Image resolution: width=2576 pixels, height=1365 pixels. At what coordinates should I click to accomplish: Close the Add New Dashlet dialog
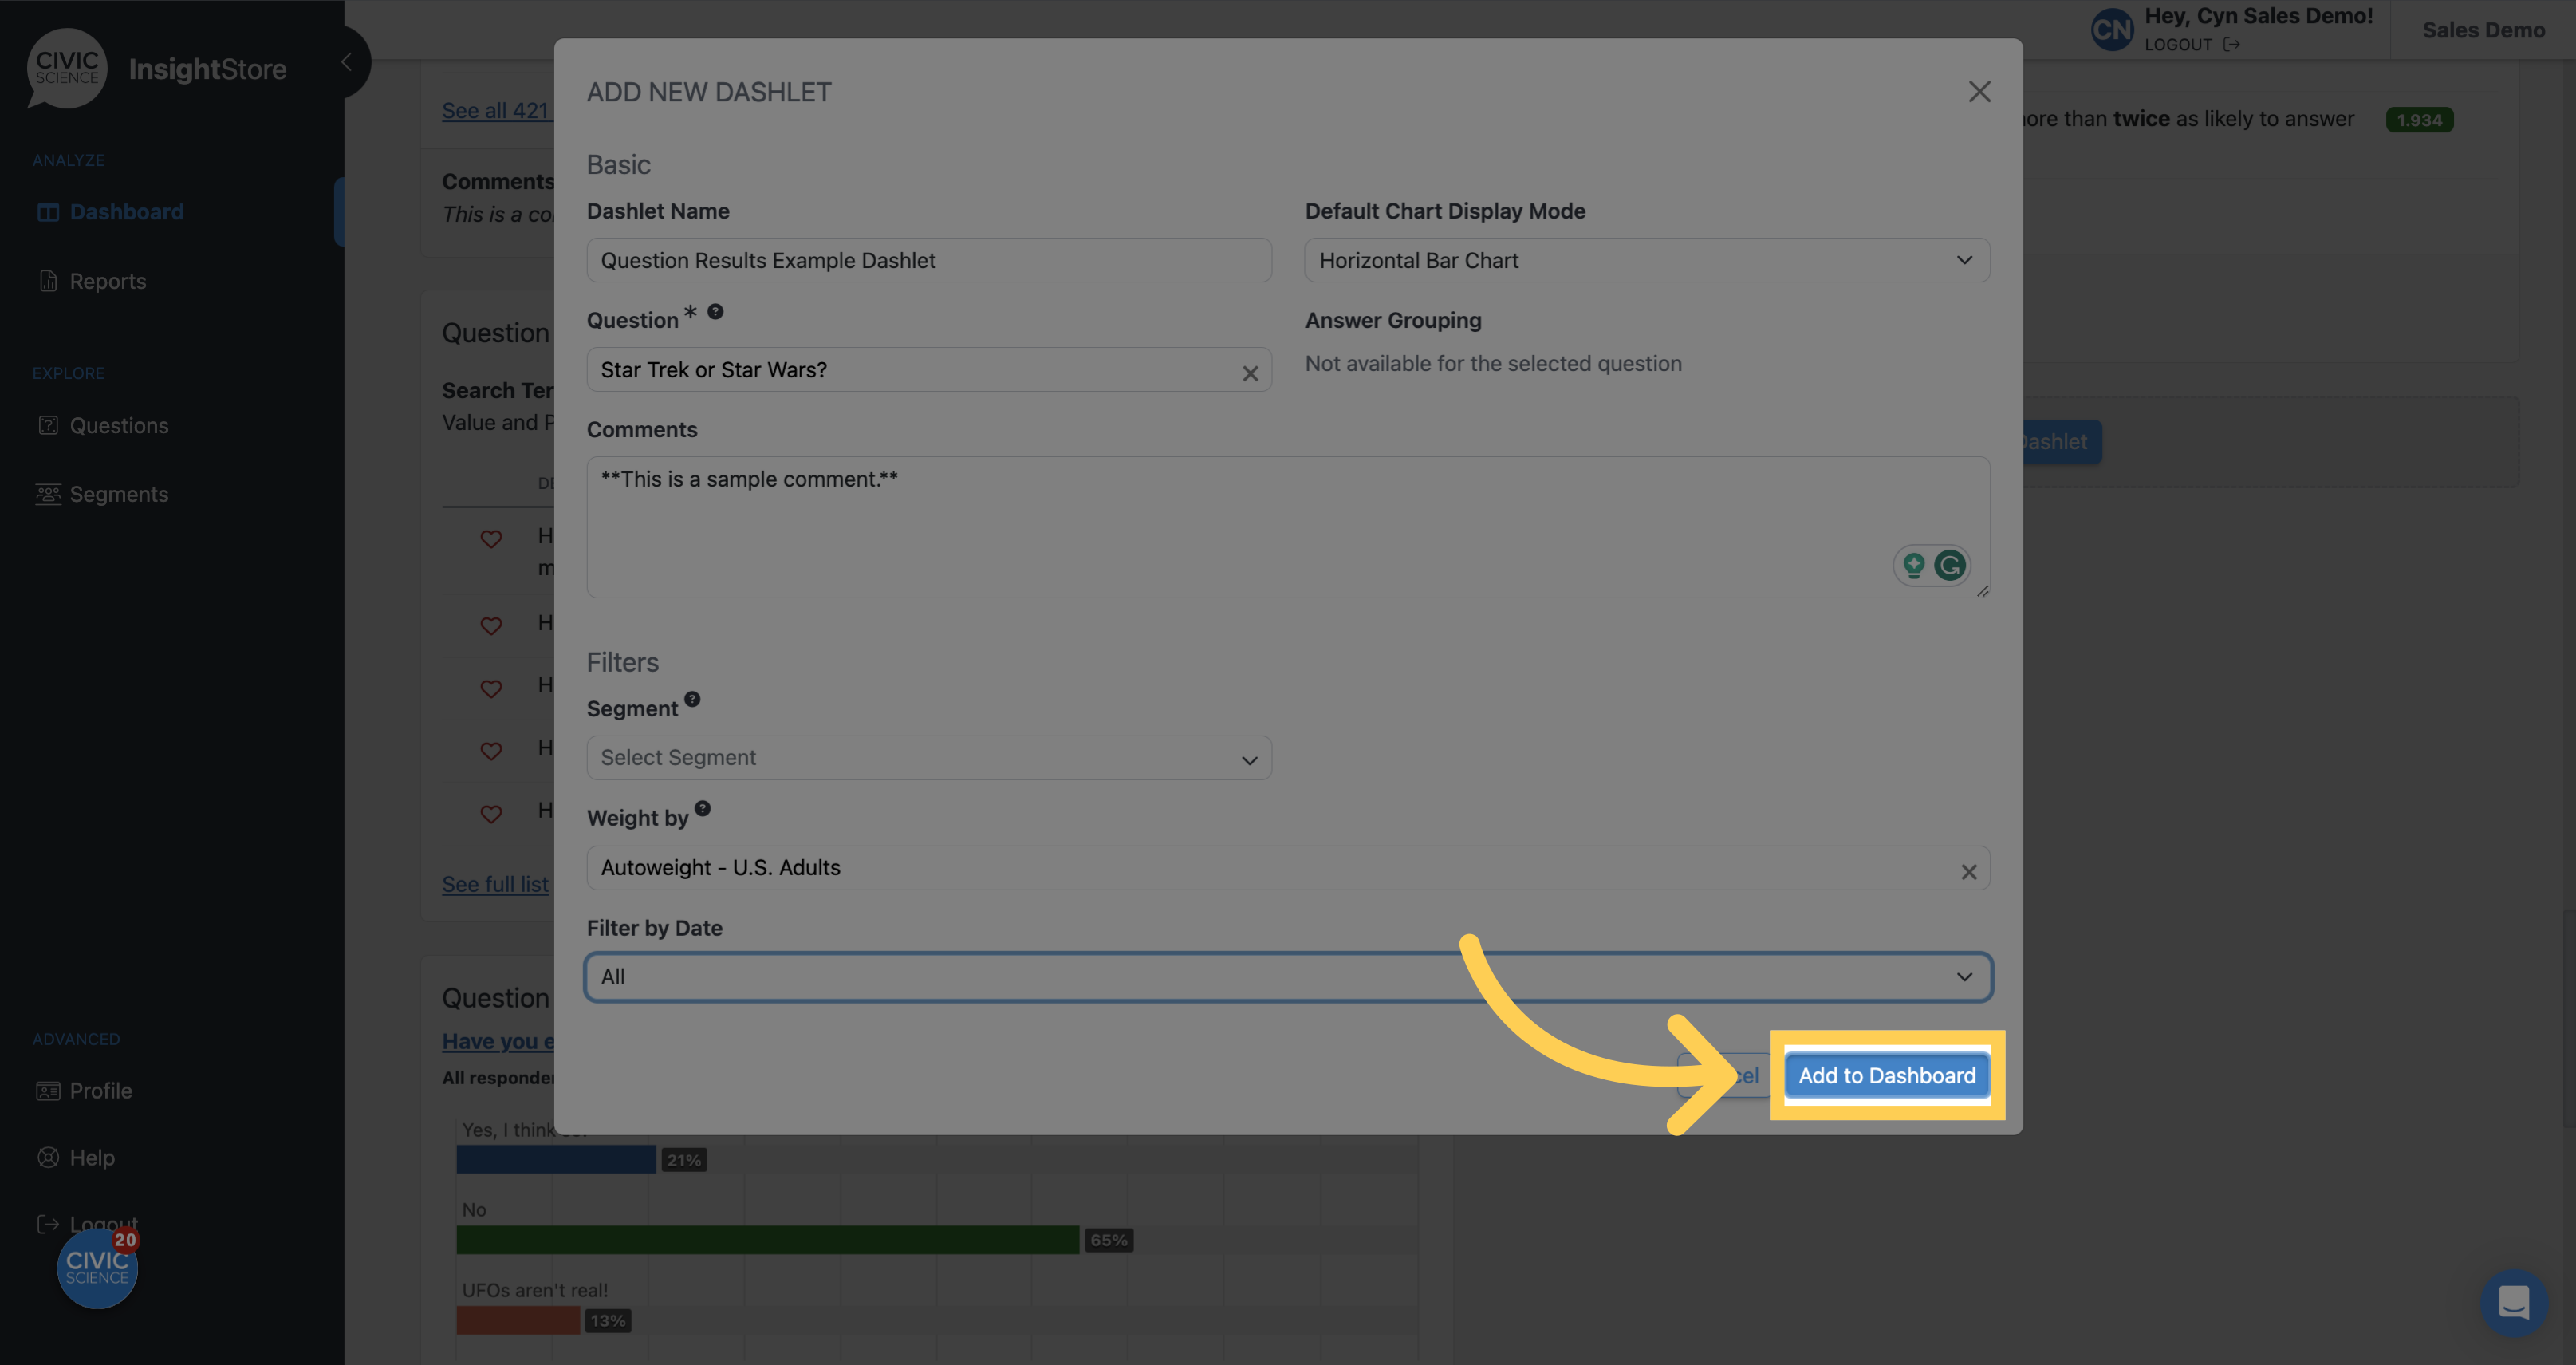pyautogui.click(x=1979, y=92)
